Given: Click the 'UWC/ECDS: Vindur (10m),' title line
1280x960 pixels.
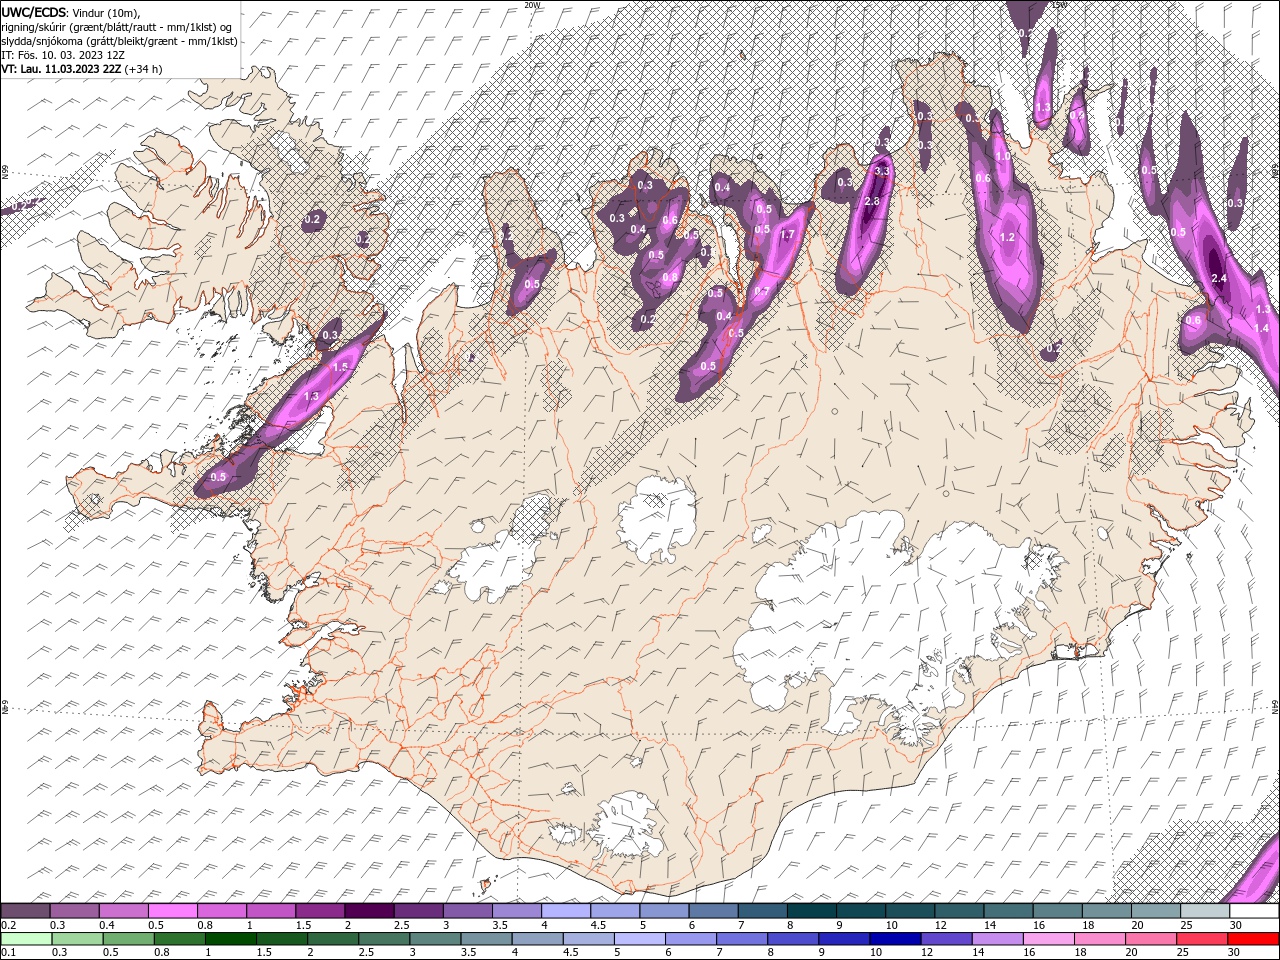Looking at the screenshot, I should pos(71,12).
